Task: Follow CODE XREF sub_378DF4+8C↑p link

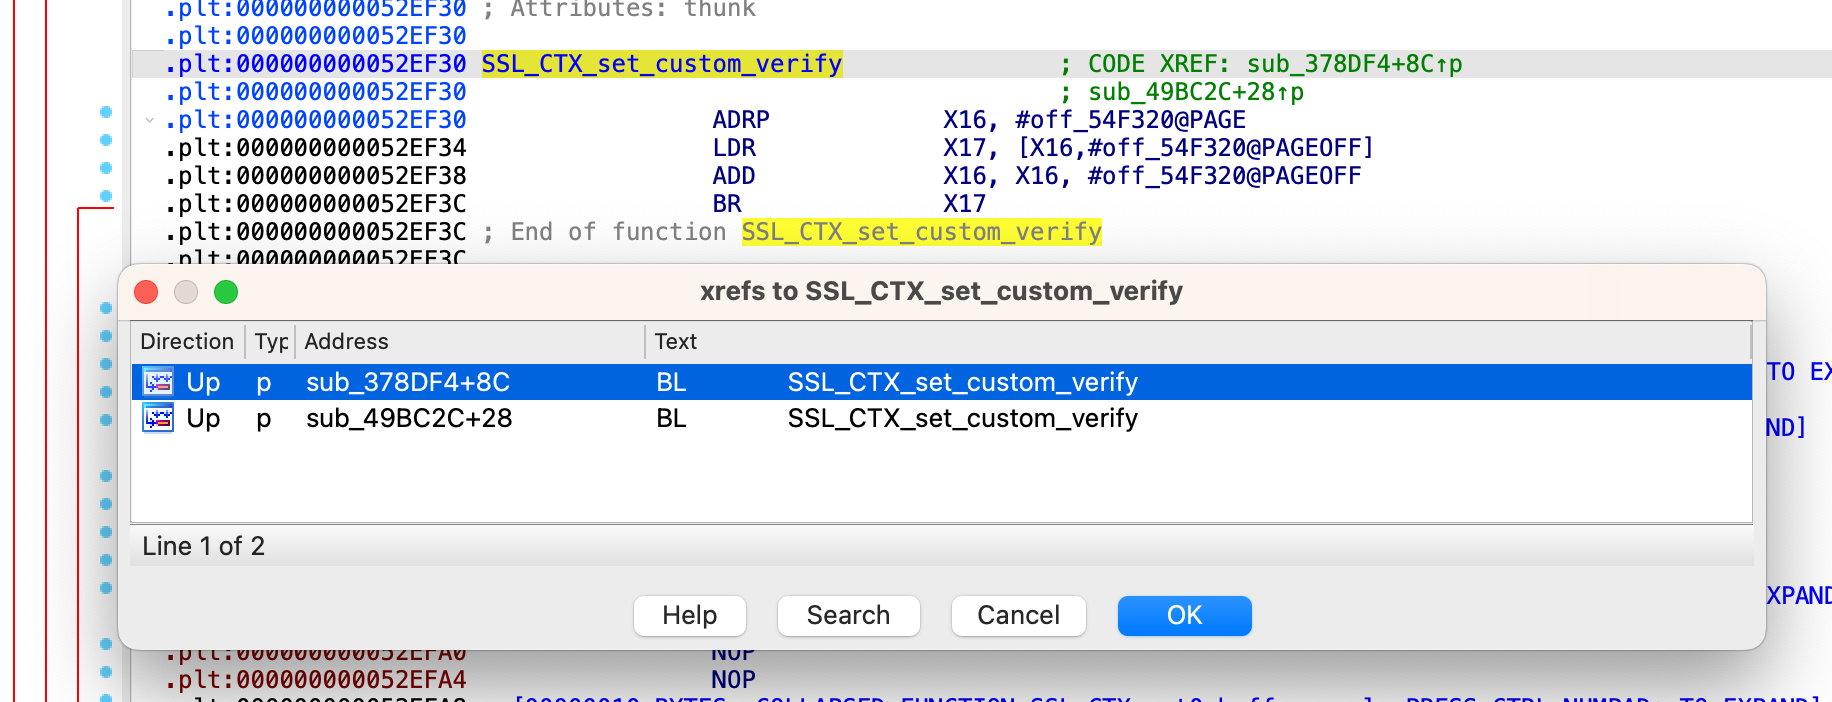Action: 1354,64
